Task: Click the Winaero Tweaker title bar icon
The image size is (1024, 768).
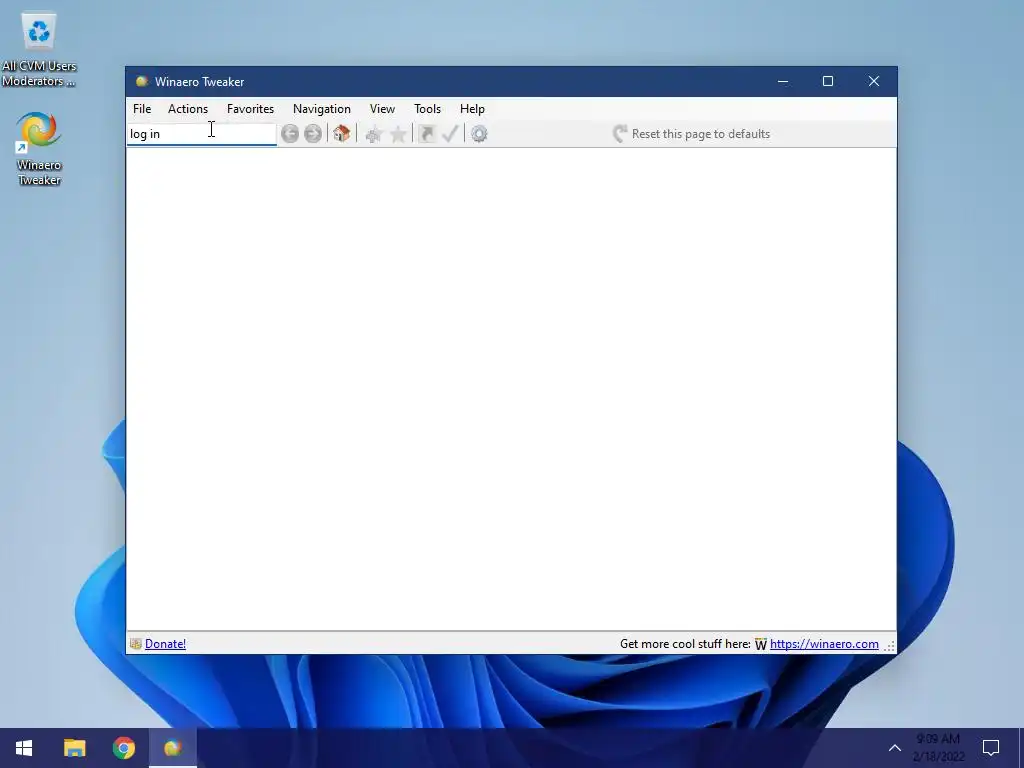Action: click(x=141, y=82)
